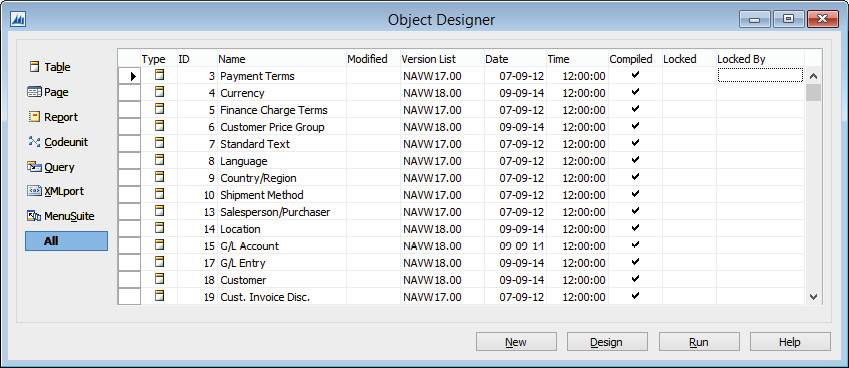
Task: Toggle the Compiled checkmark for Language
Action: [635, 160]
